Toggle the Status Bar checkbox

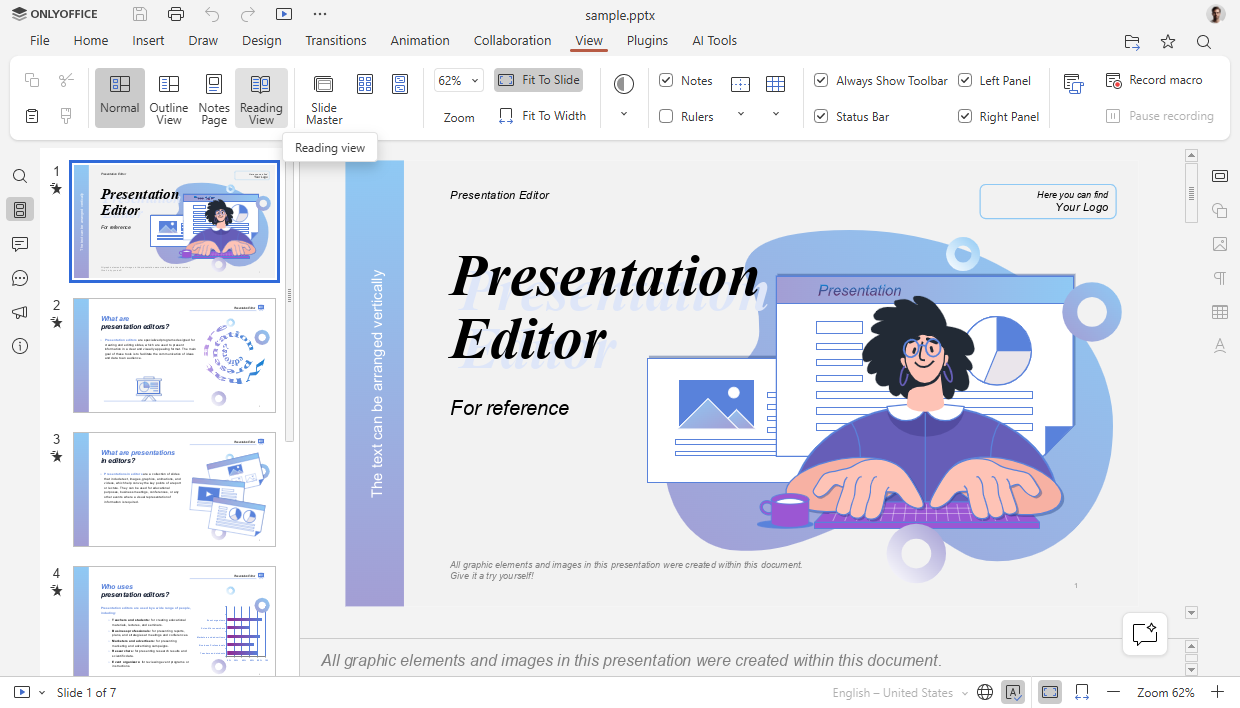click(x=821, y=116)
